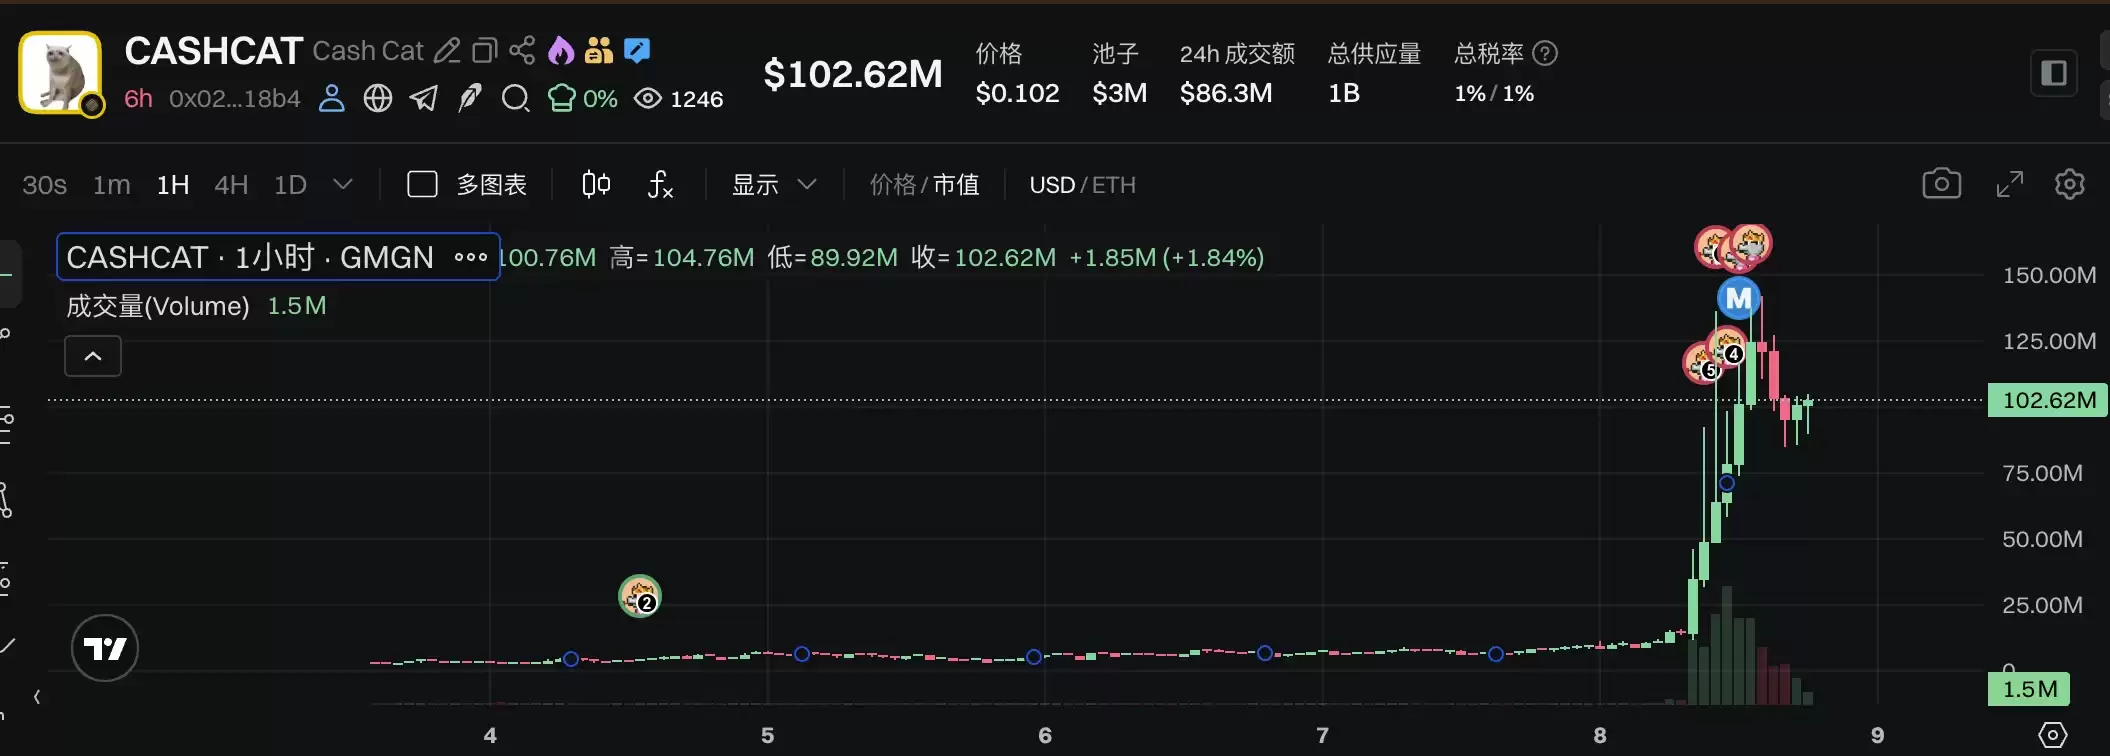Image resolution: width=2110 pixels, height=756 pixels.
Task: Open the candlestick chart type selector
Action: (596, 184)
